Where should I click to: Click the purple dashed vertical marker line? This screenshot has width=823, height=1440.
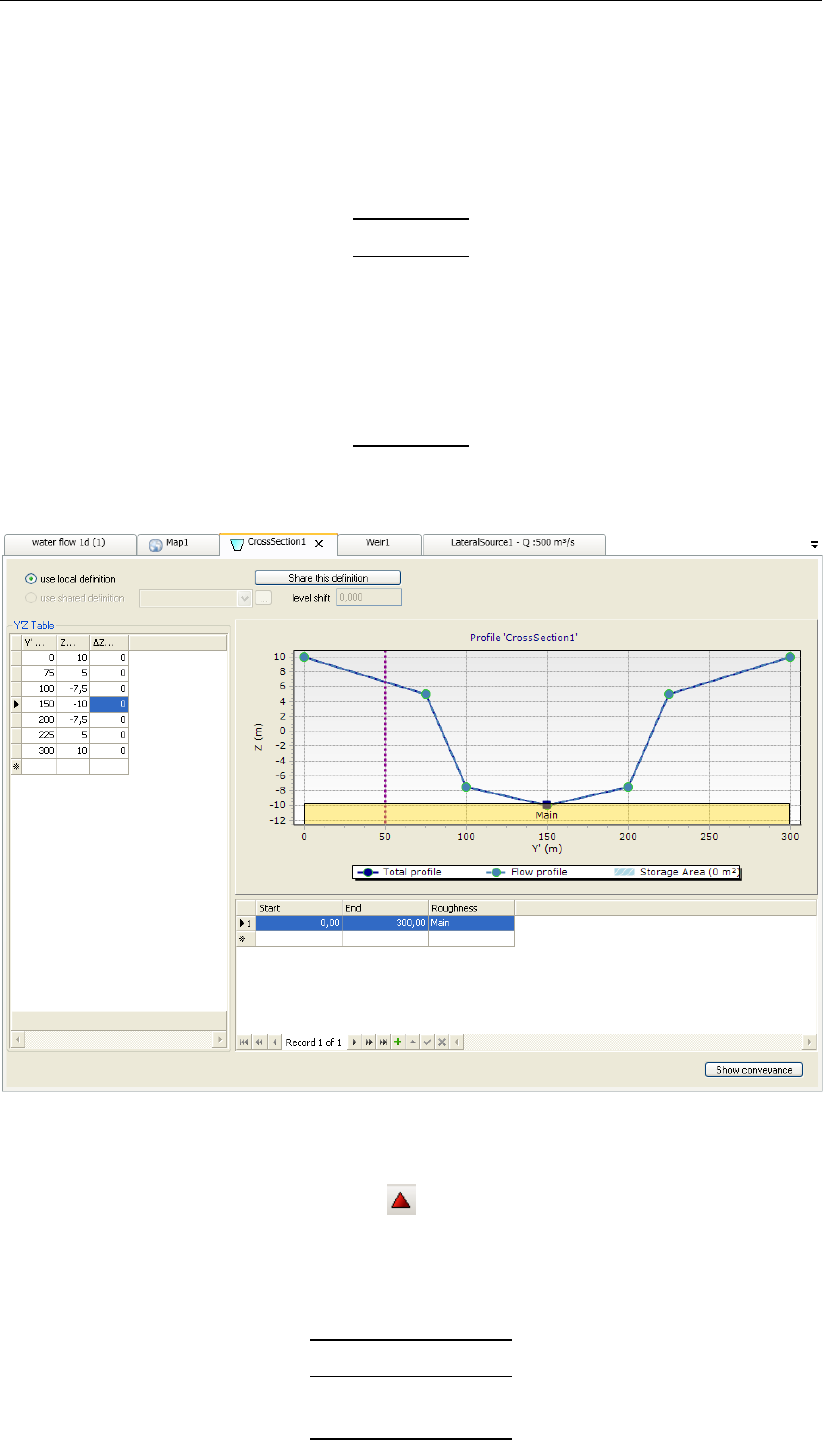tap(385, 736)
